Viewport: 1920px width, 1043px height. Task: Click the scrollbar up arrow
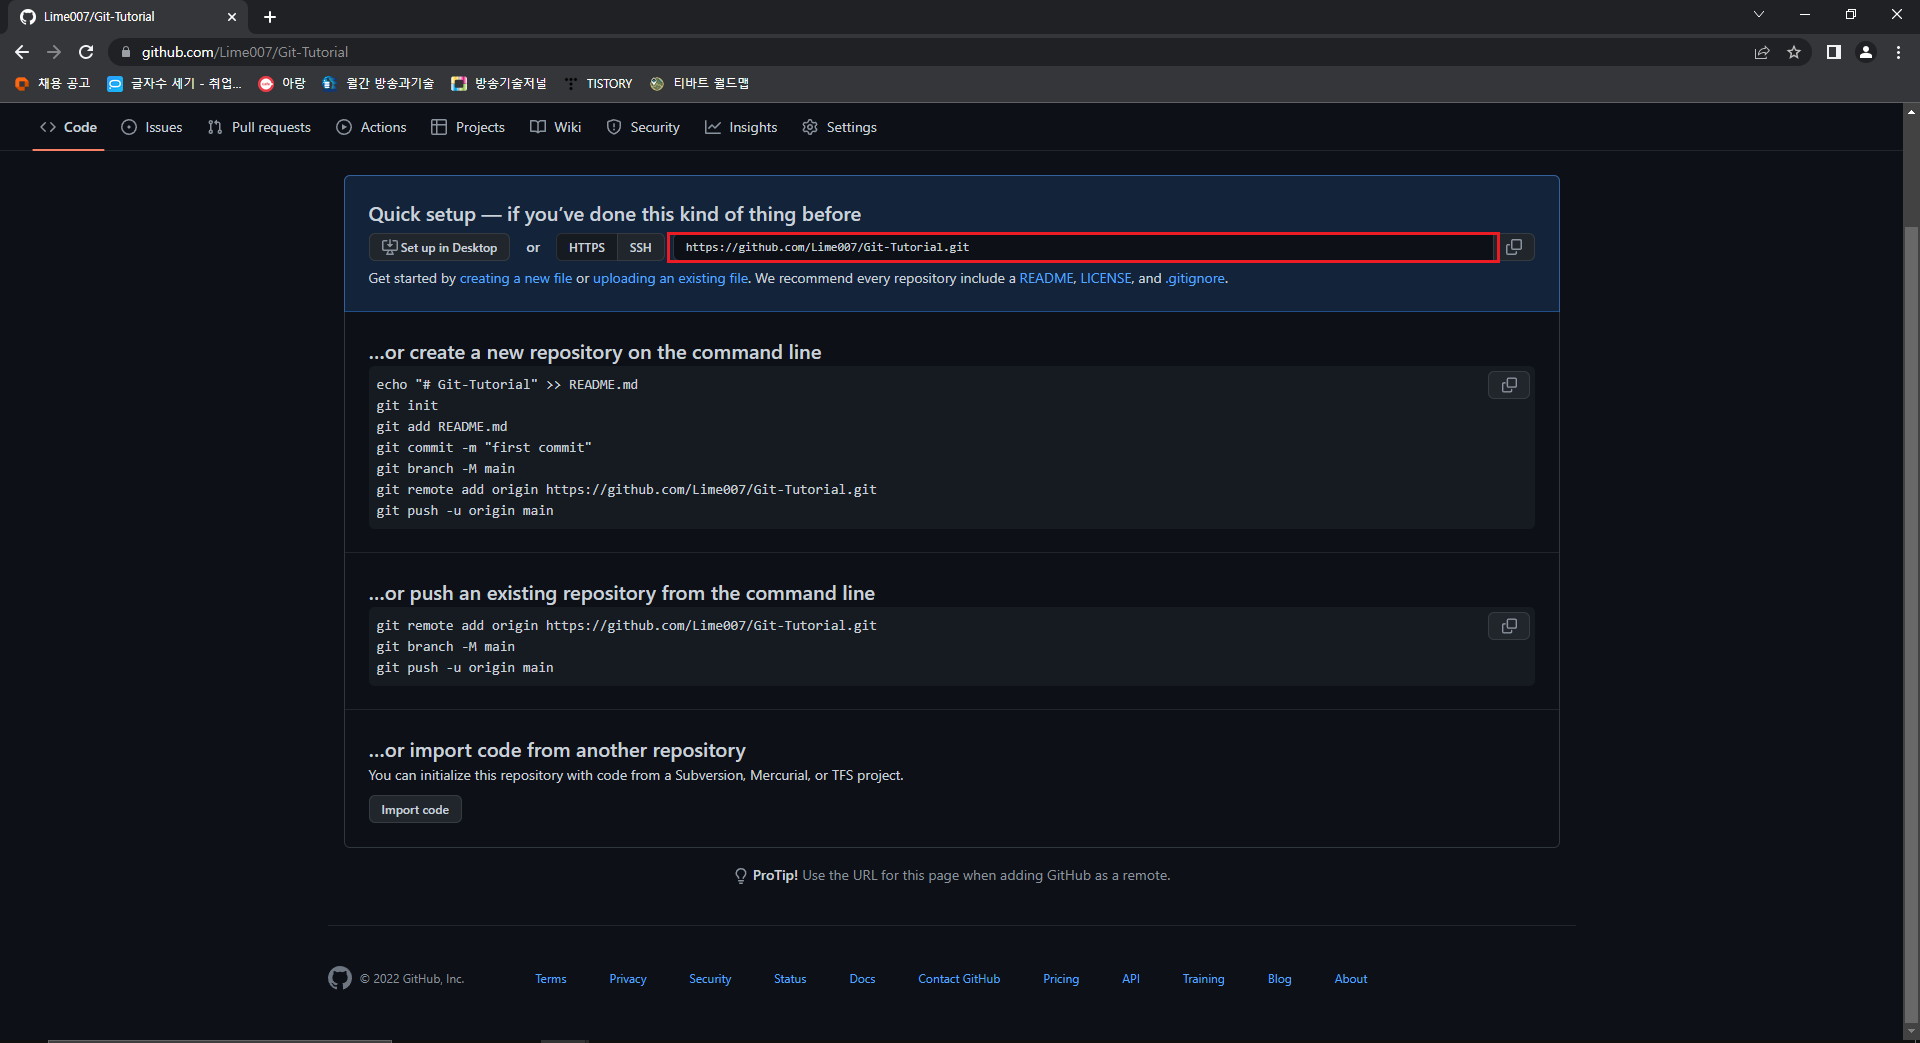(1911, 111)
